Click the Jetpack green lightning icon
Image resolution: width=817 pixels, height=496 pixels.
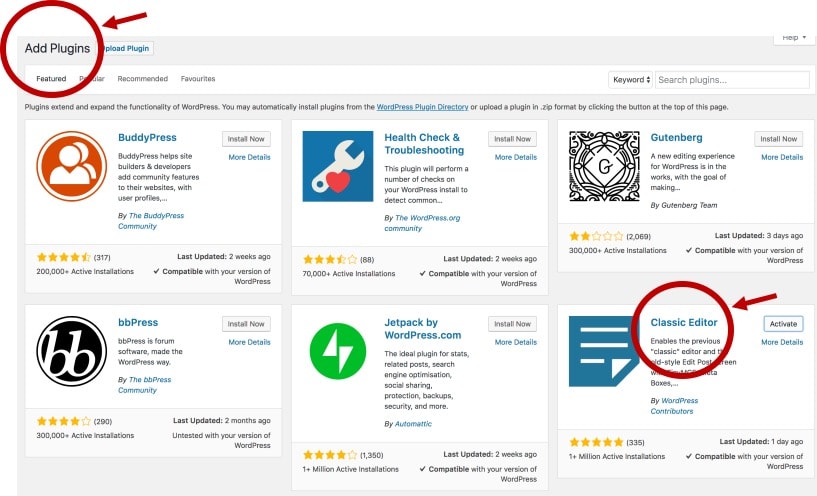(x=338, y=351)
